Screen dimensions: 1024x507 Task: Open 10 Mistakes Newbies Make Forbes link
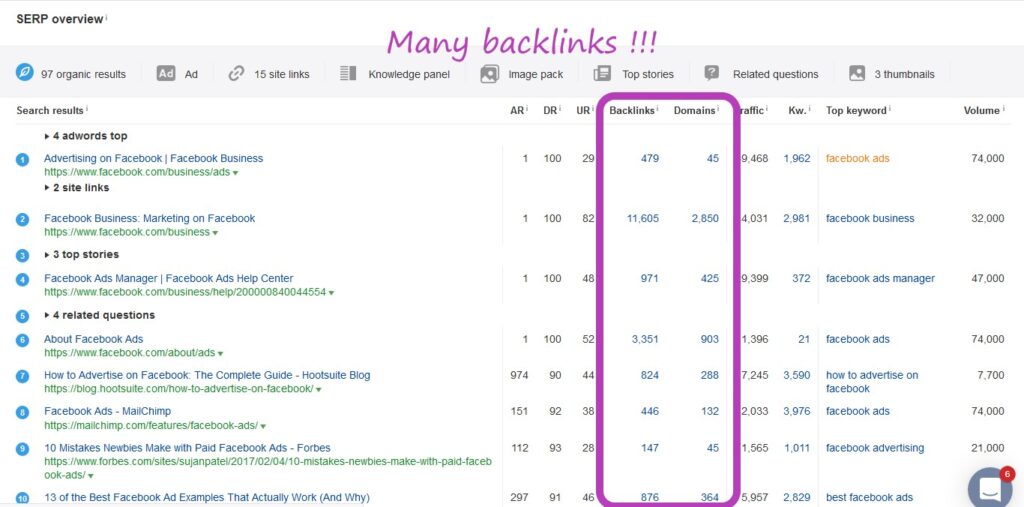pyautogui.click(x=187, y=448)
